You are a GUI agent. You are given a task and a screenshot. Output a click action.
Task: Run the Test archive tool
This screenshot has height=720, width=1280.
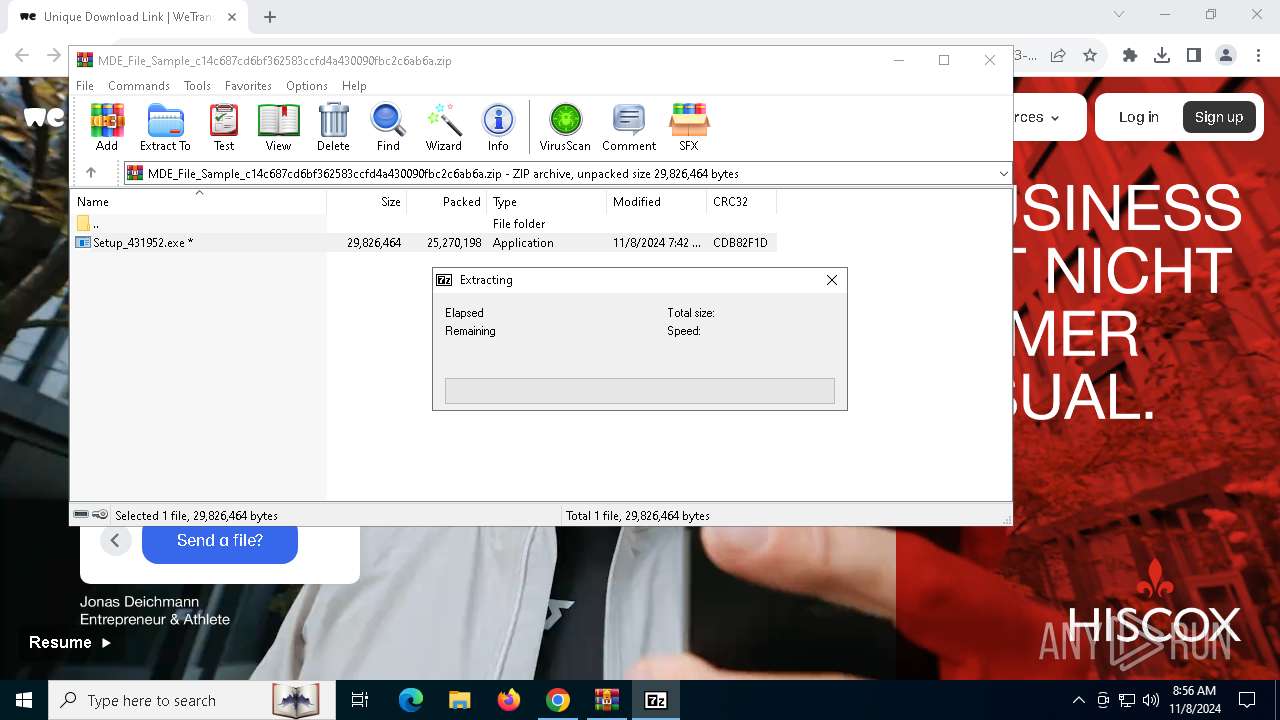224,128
